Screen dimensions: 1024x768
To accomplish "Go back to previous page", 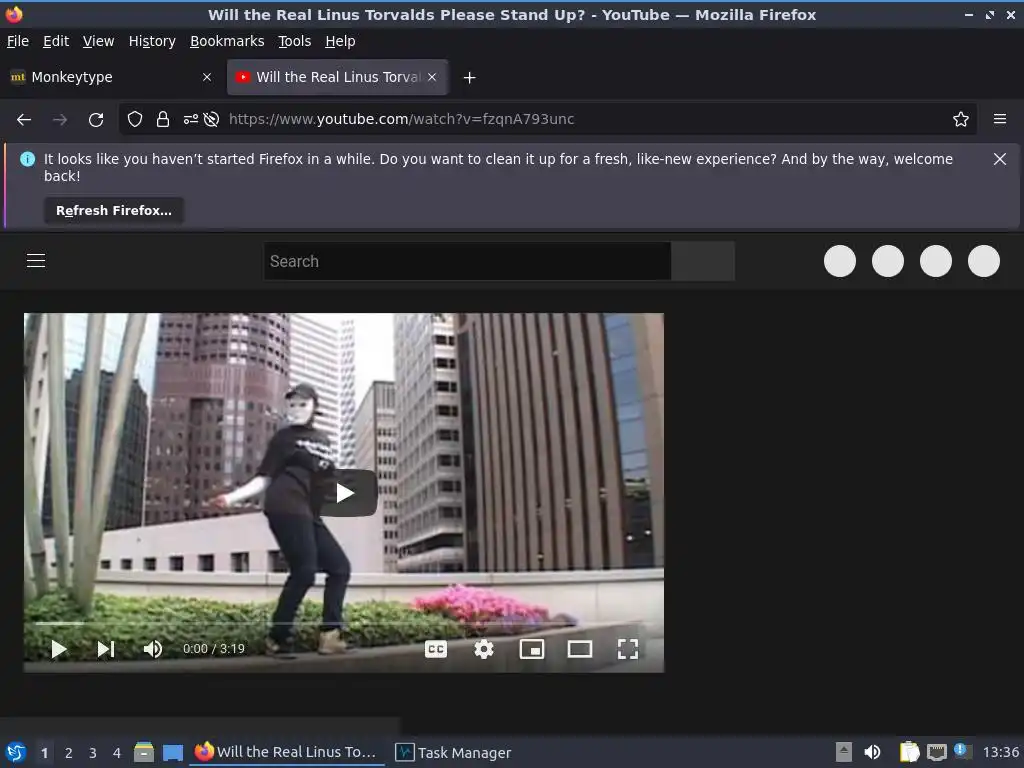I will point(24,120).
